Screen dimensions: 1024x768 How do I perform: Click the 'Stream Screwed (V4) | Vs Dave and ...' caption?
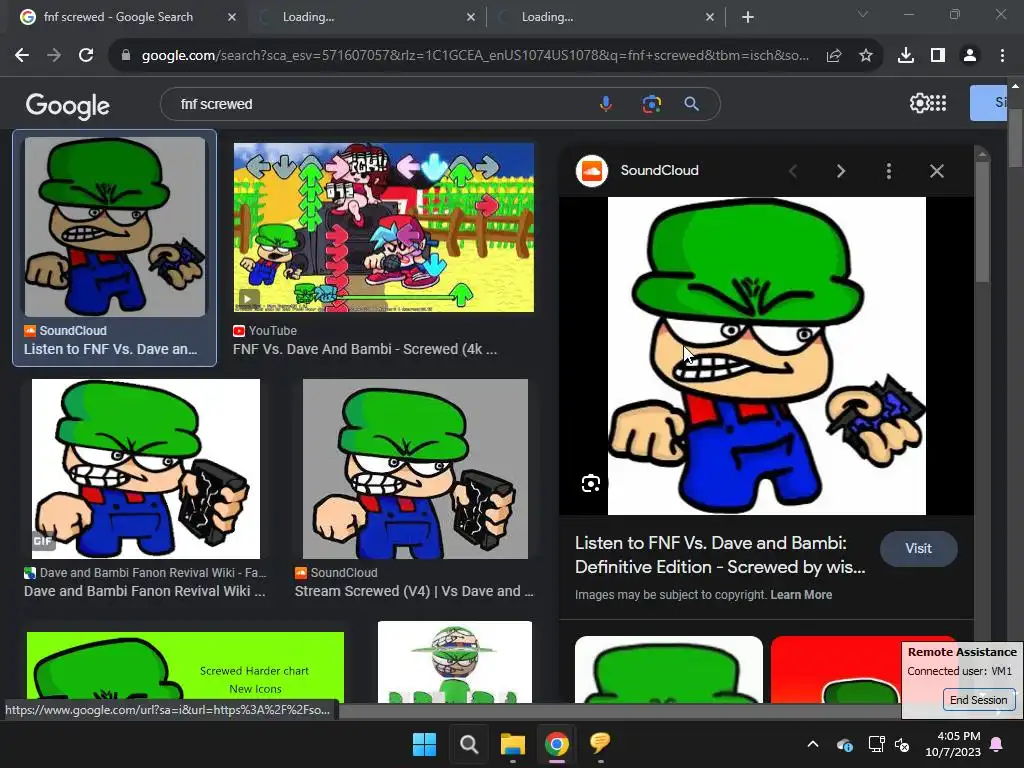point(414,591)
